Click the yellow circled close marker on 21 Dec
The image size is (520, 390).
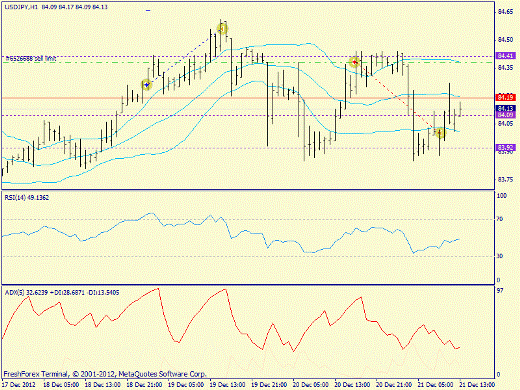[440, 133]
